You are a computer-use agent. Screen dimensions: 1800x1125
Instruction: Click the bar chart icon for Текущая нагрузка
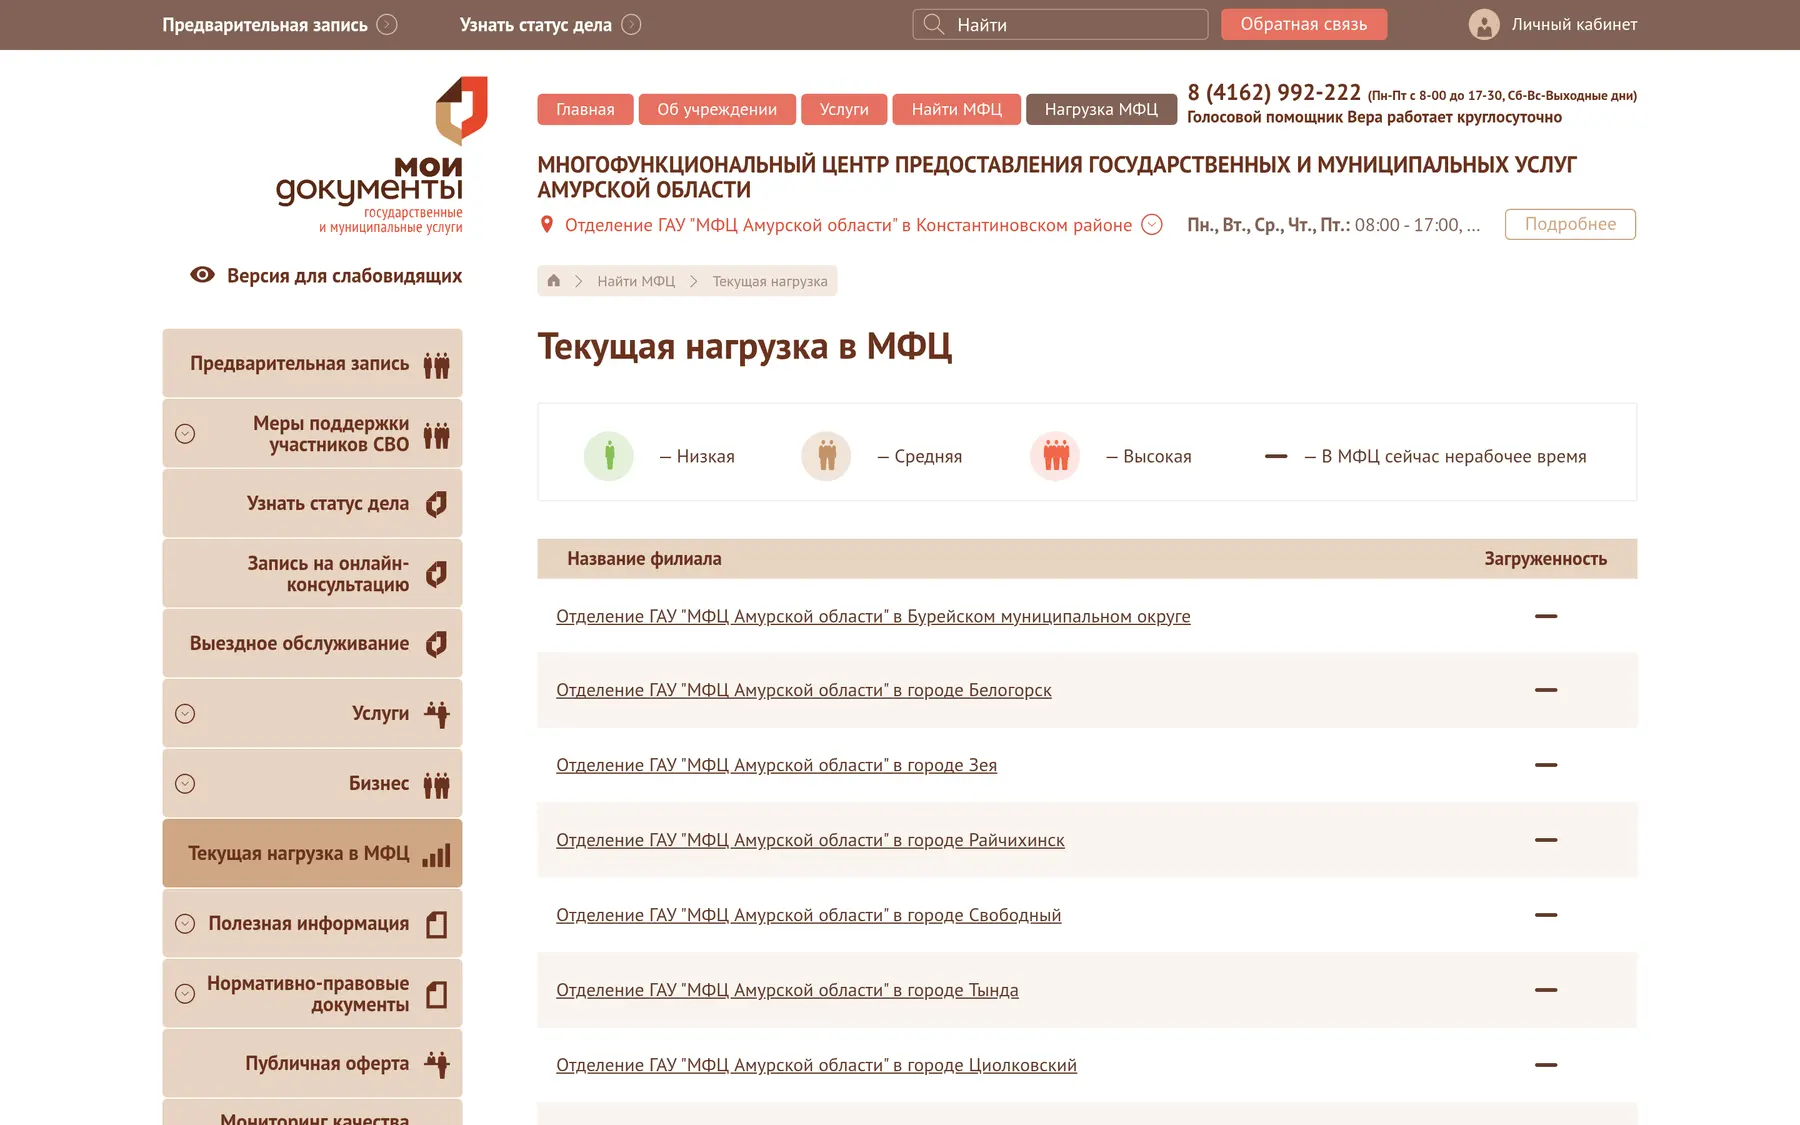(437, 854)
